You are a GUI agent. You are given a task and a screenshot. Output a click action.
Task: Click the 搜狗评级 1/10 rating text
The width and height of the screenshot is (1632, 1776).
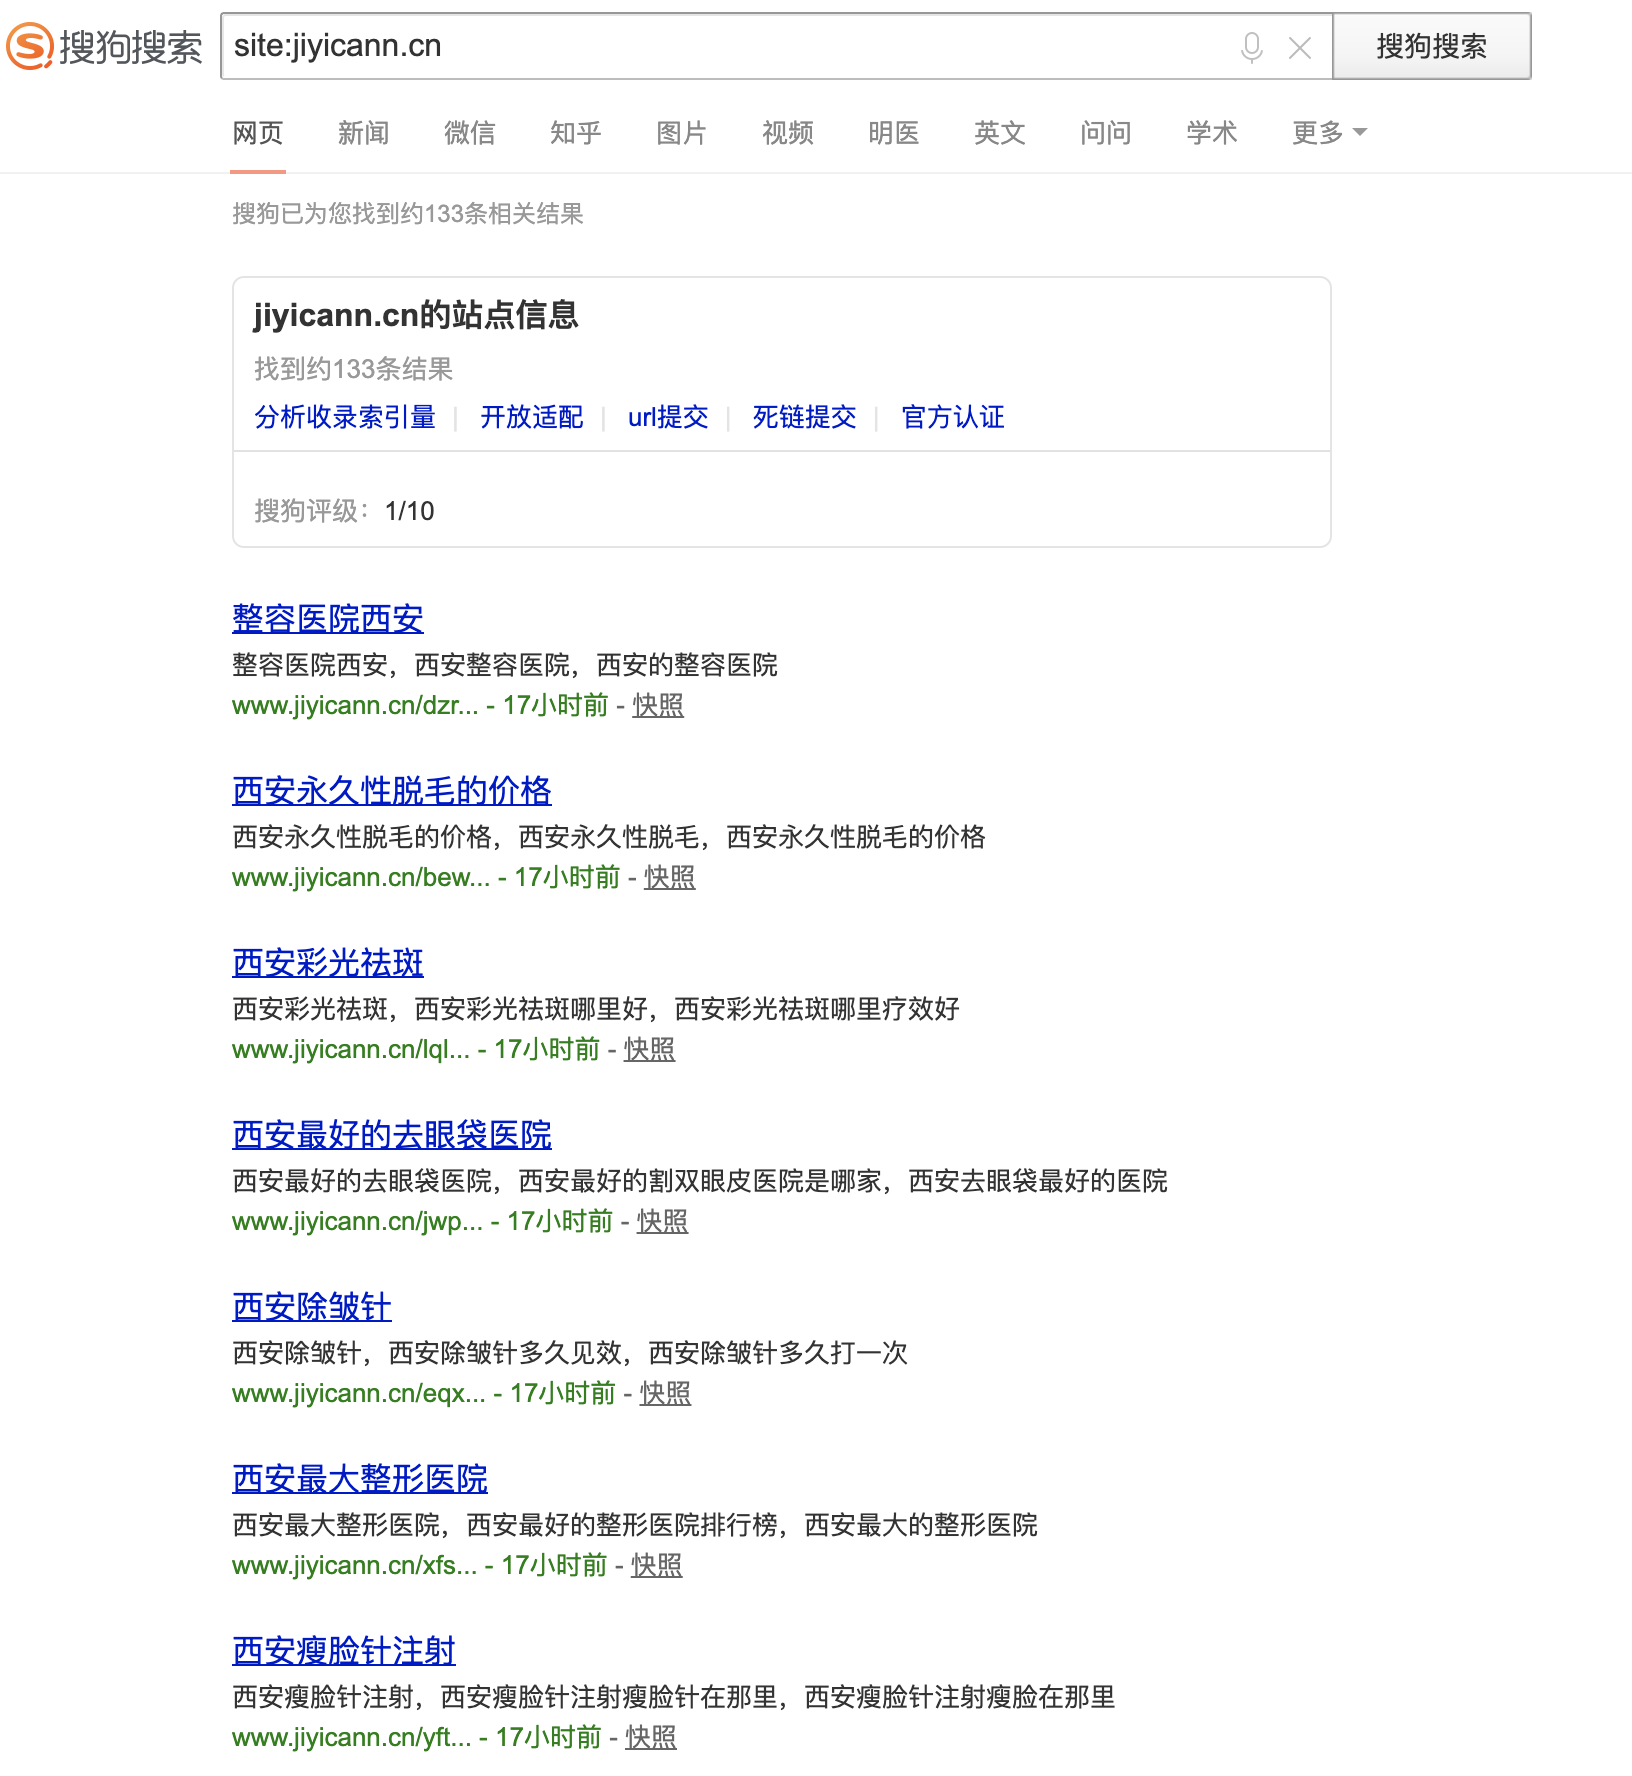(344, 511)
